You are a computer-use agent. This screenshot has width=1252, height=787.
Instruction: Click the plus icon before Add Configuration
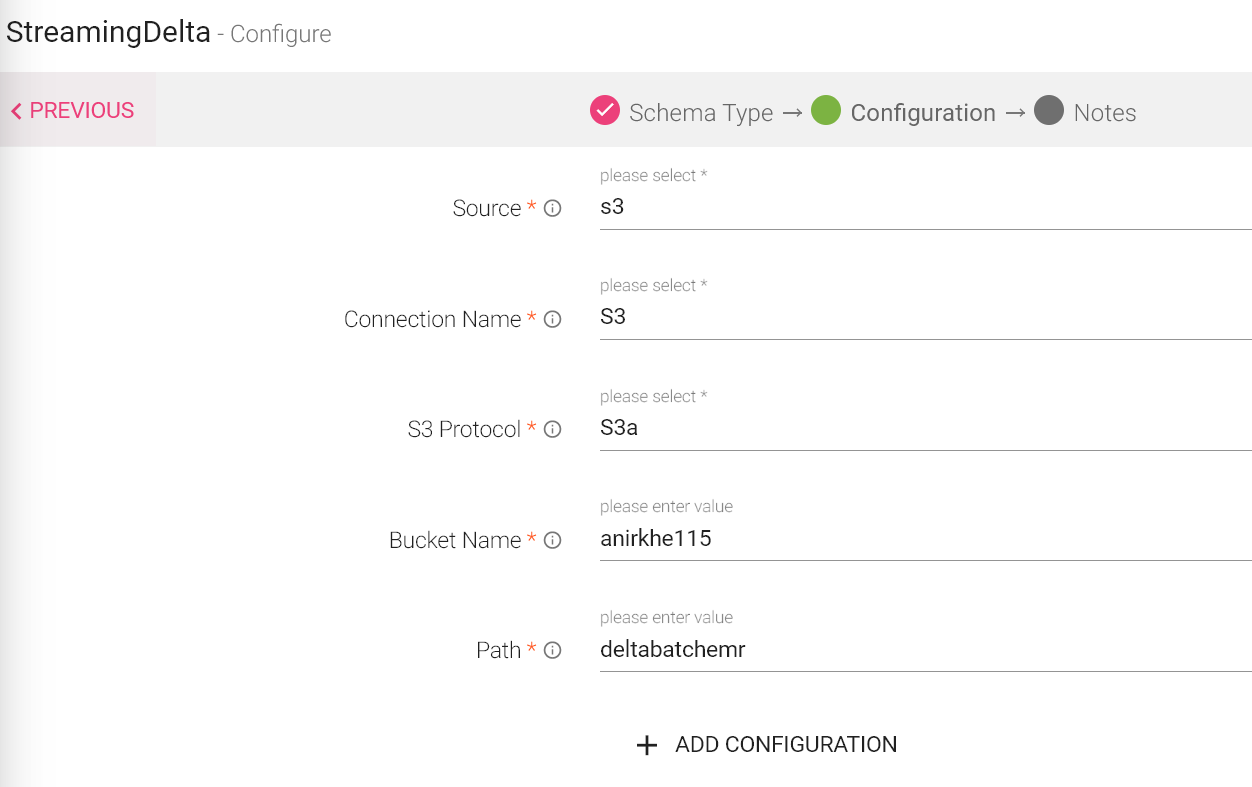647,745
